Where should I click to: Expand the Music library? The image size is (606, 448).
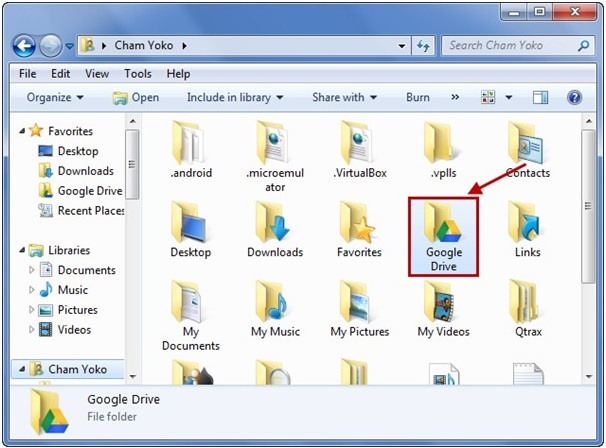coord(32,290)
